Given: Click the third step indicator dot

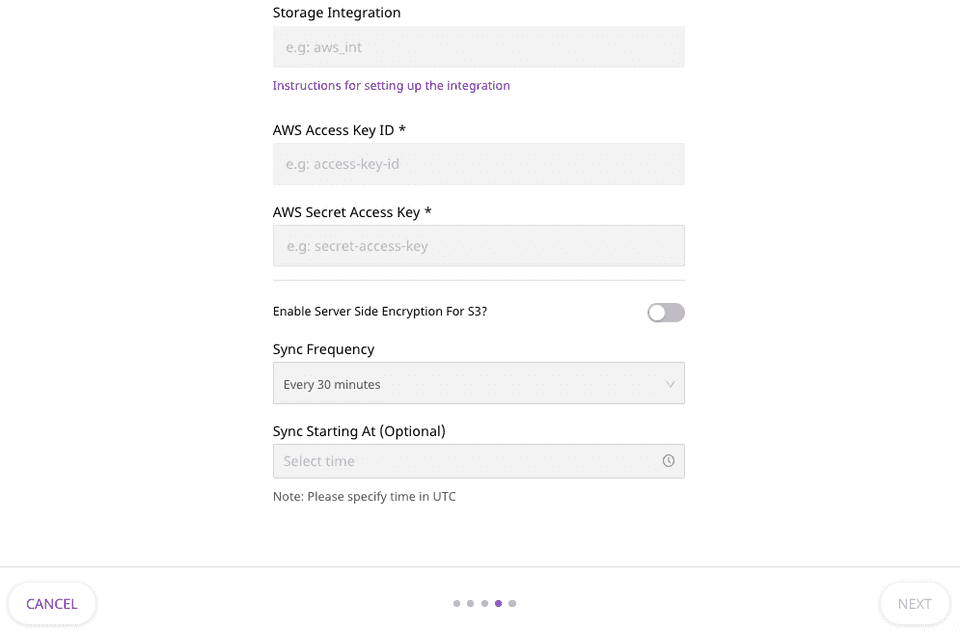Looking at the screenshot, I should (484, 604).
